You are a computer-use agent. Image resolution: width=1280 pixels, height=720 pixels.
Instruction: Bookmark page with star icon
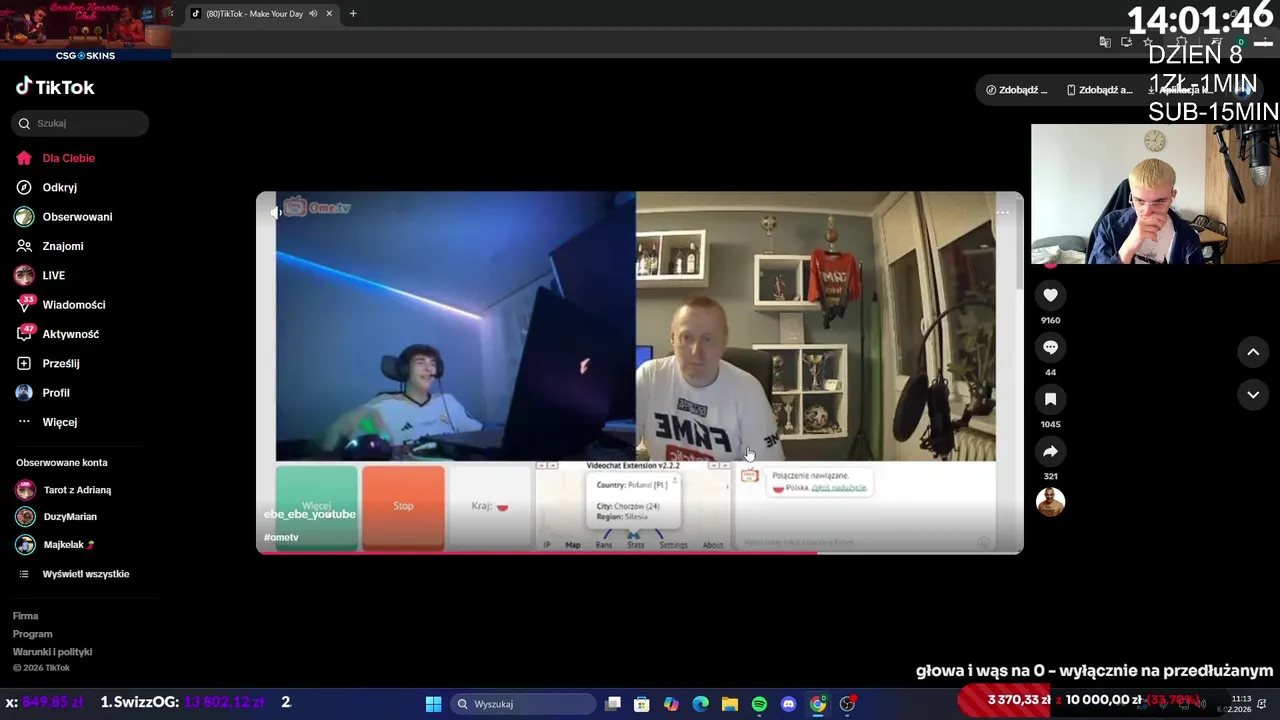[x=1148, y=42]
